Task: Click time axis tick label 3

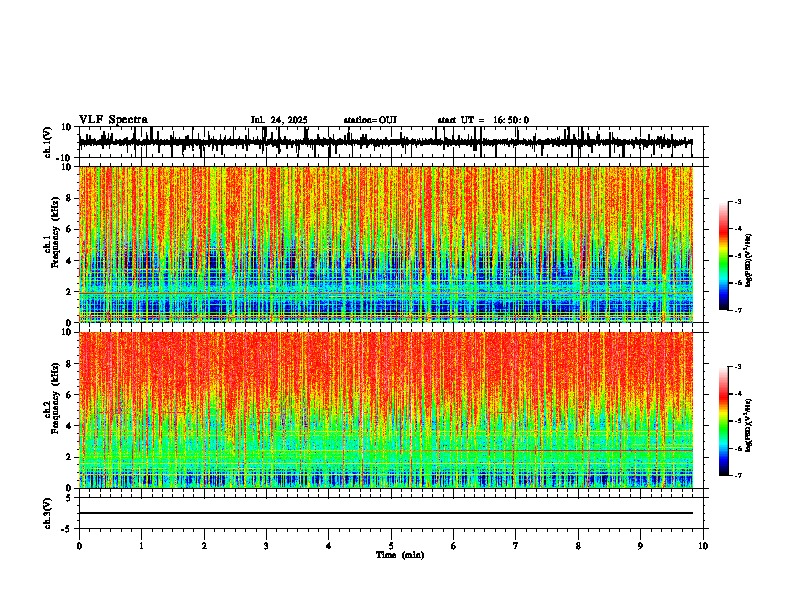Action: [266, 546]
